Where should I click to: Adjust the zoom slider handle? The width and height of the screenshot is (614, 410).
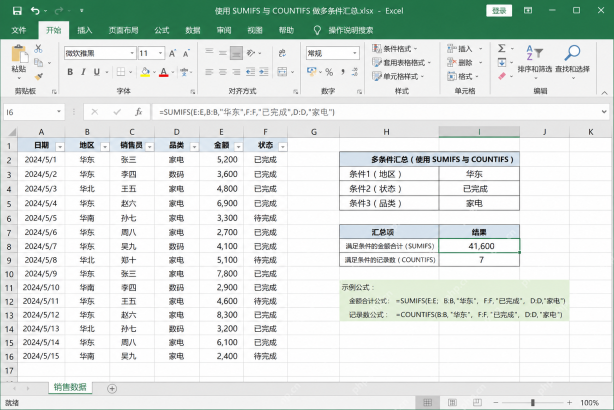point(533,402)
